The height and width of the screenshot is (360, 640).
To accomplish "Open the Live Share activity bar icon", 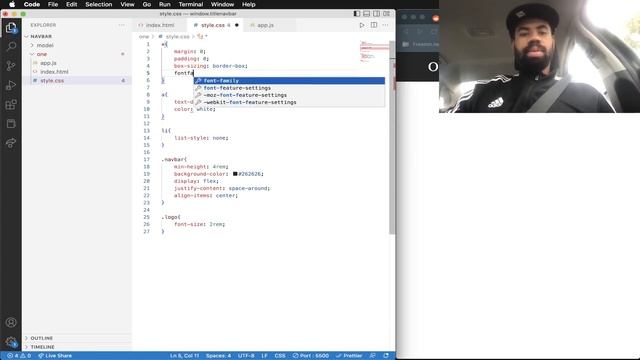I will point(11,143).
